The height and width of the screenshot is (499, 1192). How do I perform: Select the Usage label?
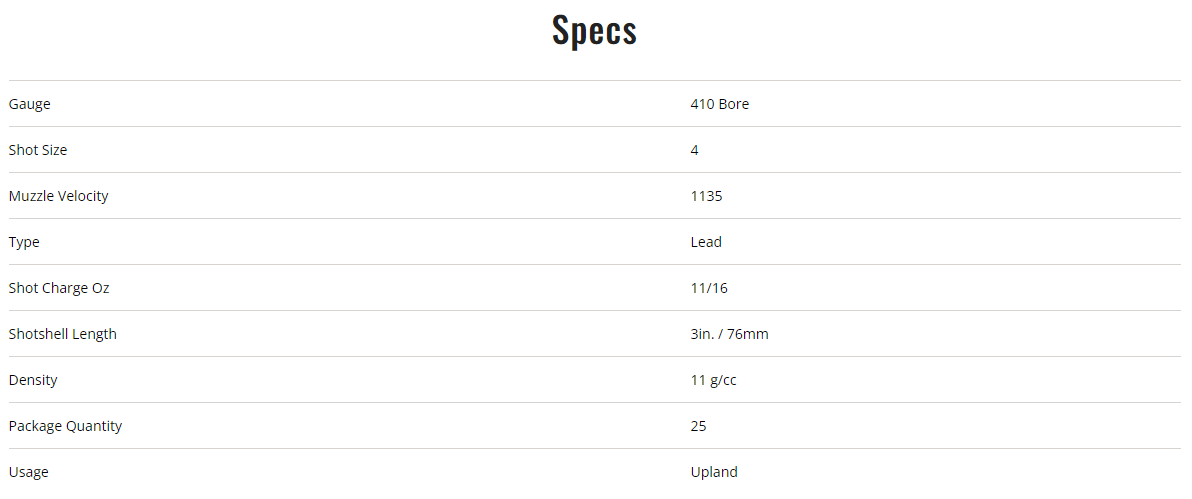[x=28, y=472]
